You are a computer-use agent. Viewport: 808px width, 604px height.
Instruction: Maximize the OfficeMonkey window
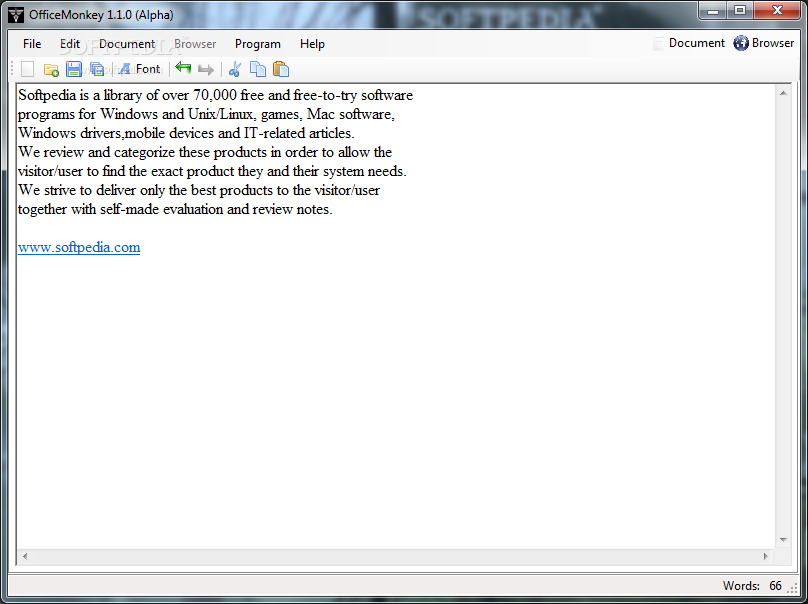(x=740, y=11)
